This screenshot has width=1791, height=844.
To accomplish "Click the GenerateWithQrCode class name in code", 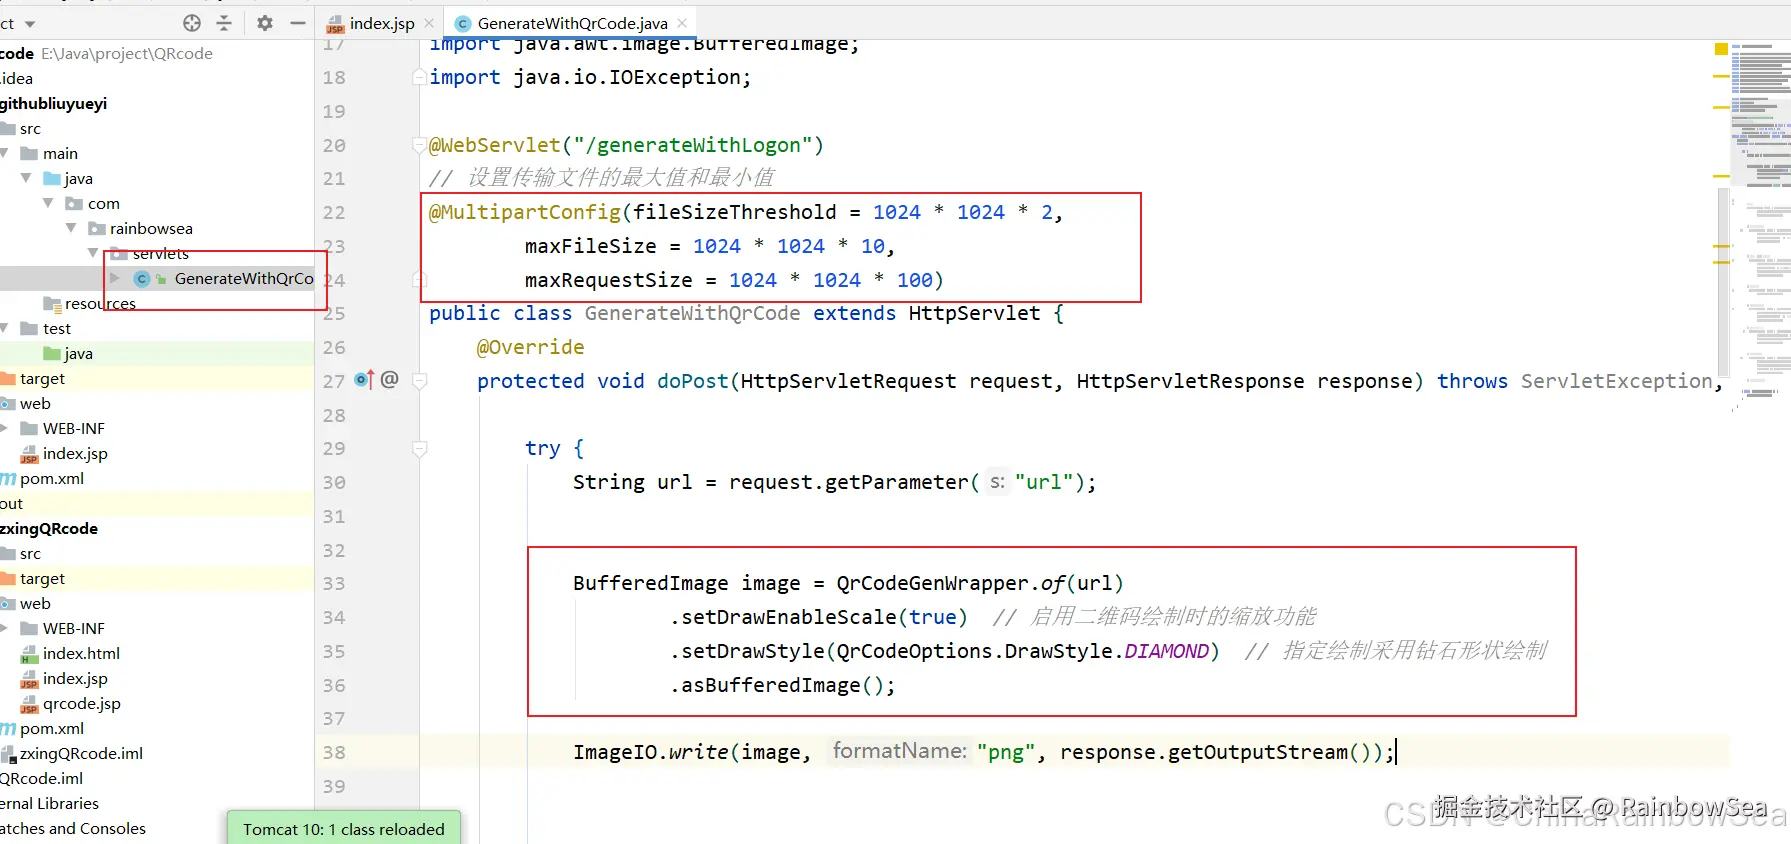I will (x=692, y=313).
